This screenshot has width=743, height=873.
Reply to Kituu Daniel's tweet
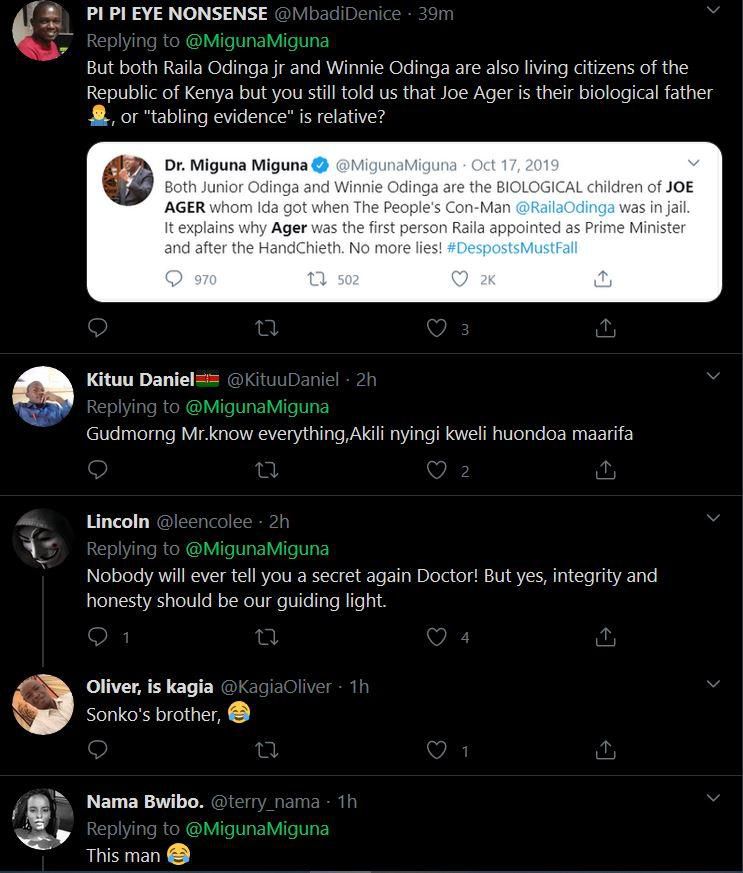click(98, 469)
